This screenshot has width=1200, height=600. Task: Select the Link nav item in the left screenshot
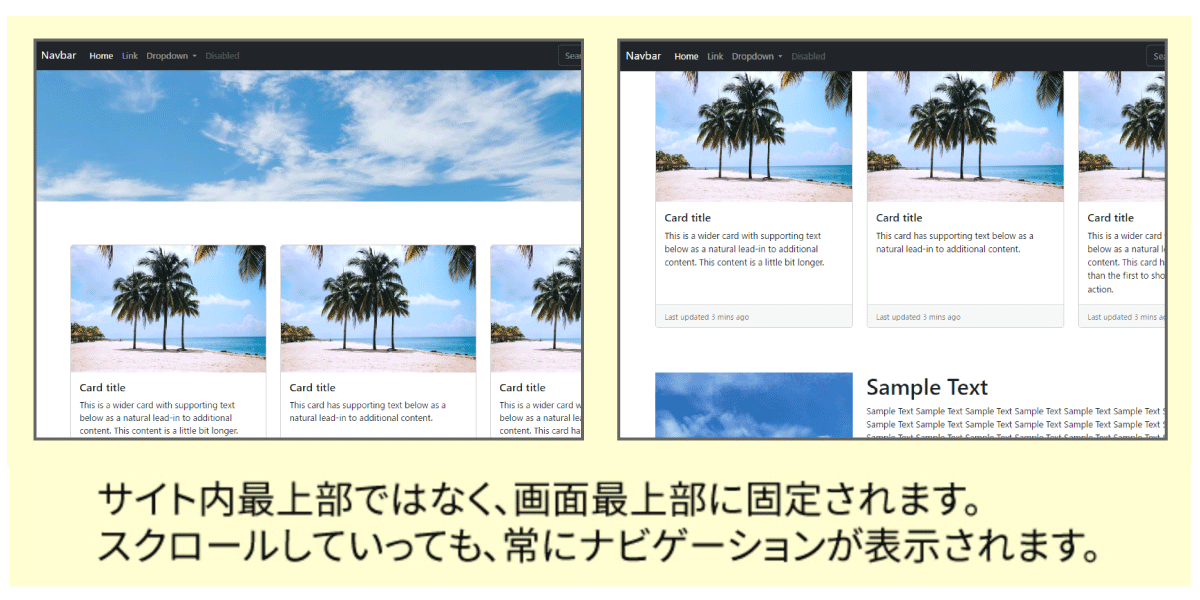[130, 56]
